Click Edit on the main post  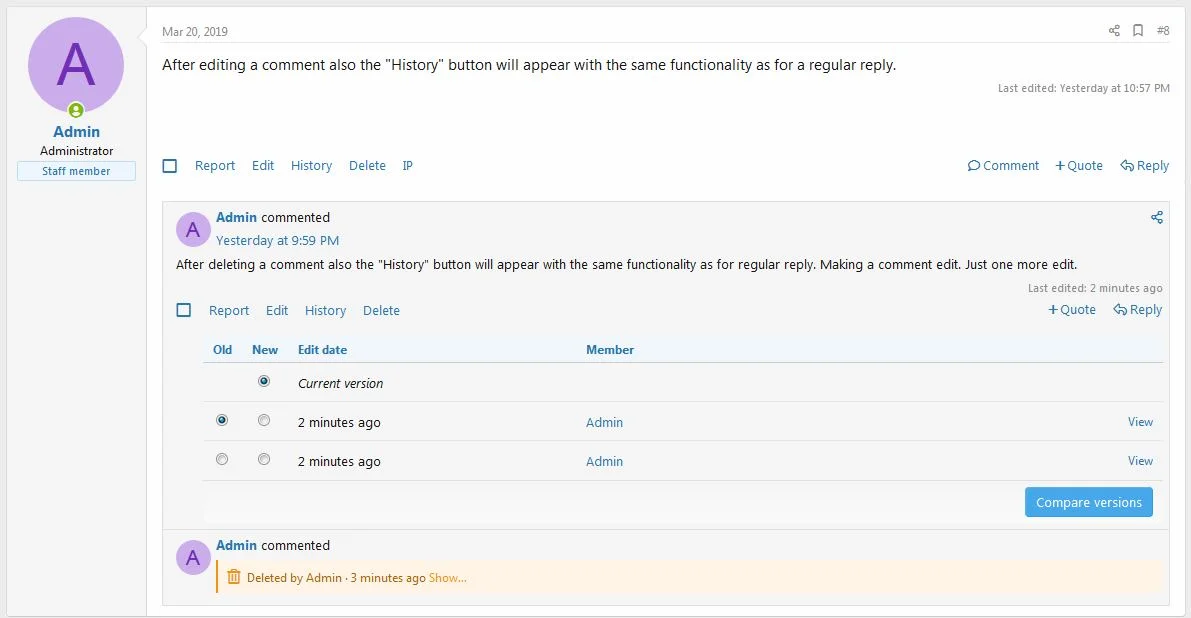click(x=263, y=166)
